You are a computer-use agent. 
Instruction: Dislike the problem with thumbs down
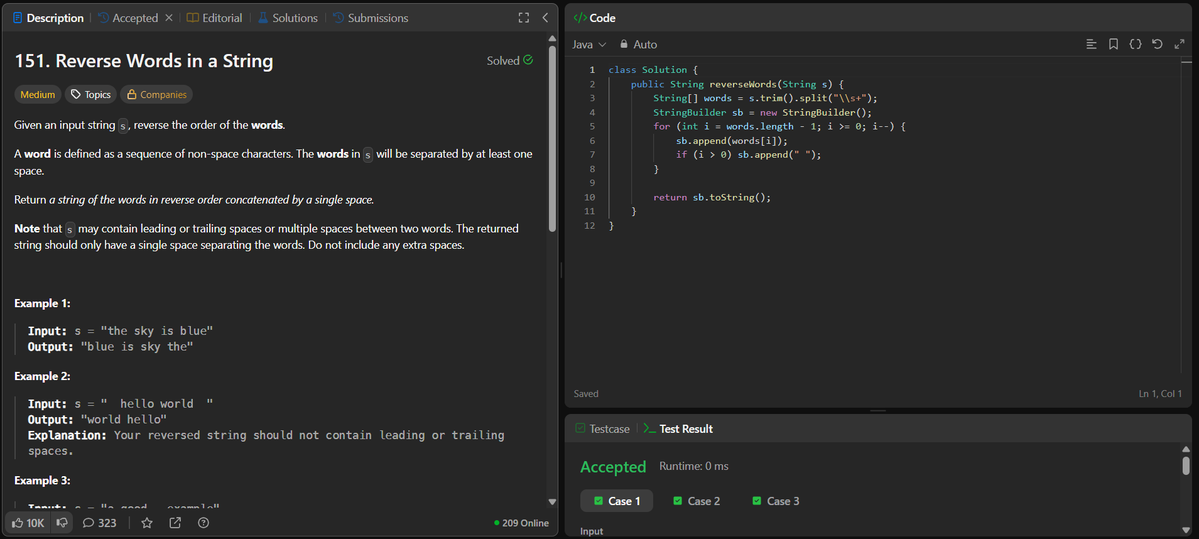63,523
